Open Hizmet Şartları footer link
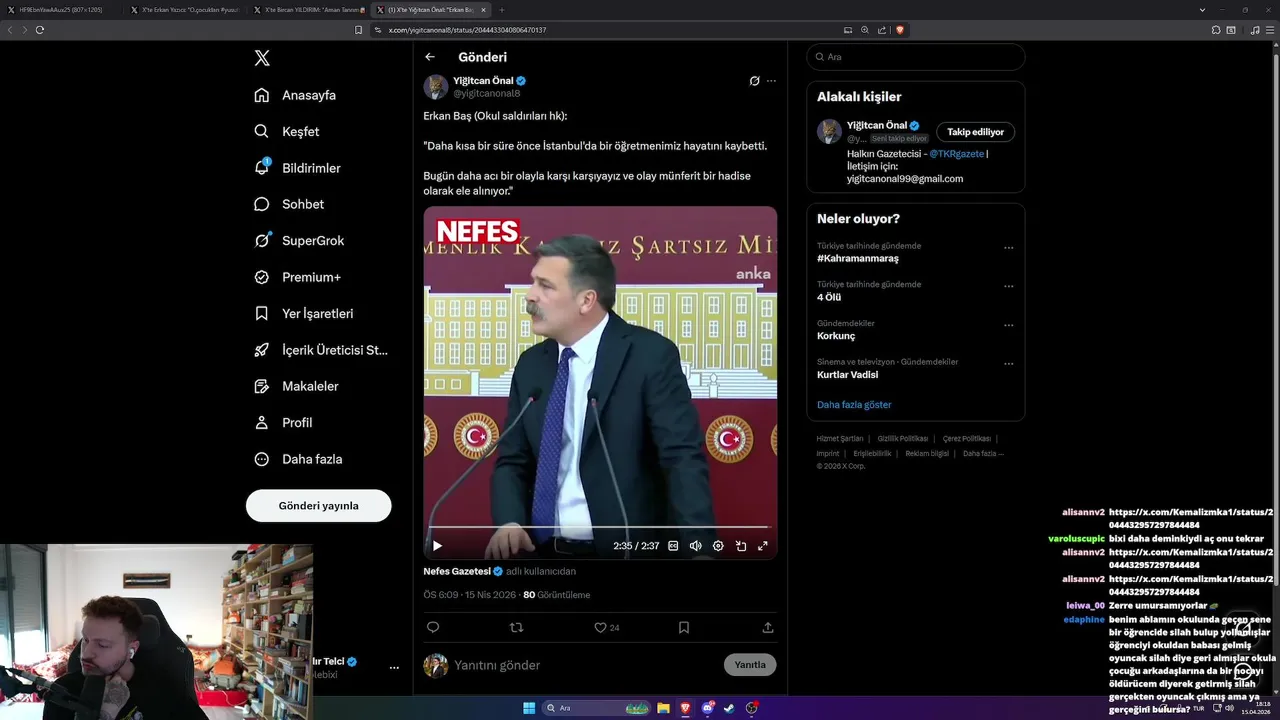The image size is (1280, 720). click(x=840, y=439)
